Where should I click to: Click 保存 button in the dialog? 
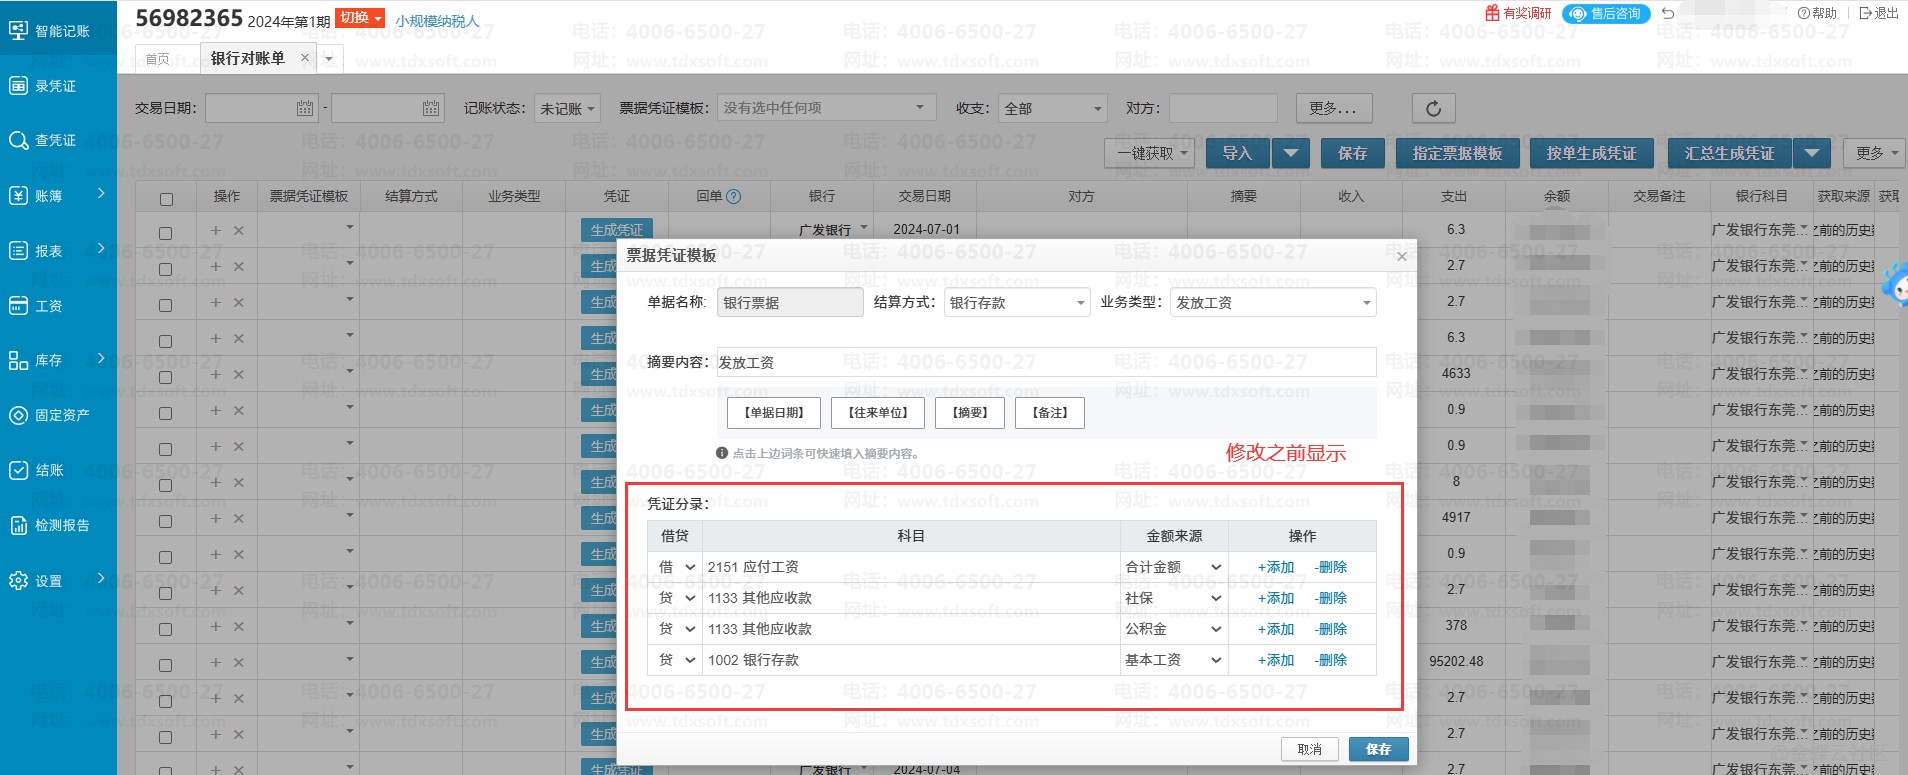1378,749
